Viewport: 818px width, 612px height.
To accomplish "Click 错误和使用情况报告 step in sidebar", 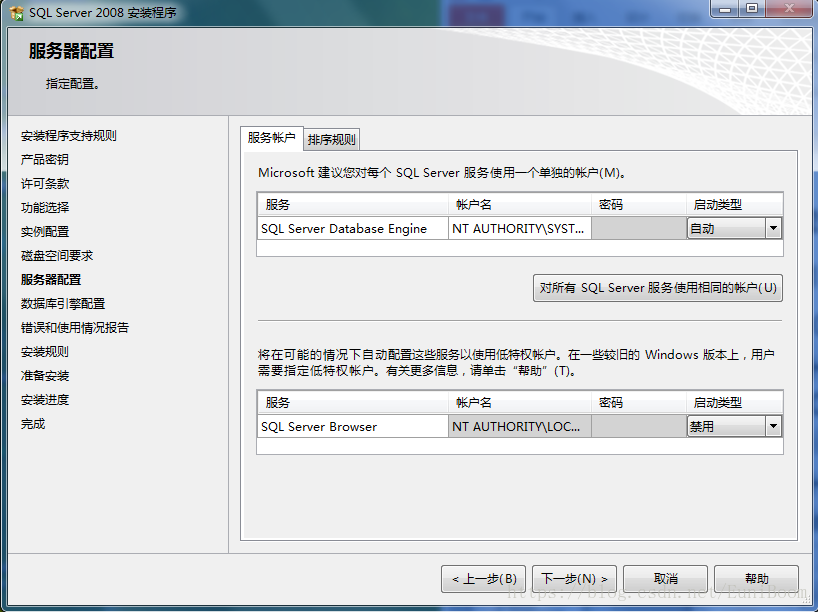I will click(75, 328).
